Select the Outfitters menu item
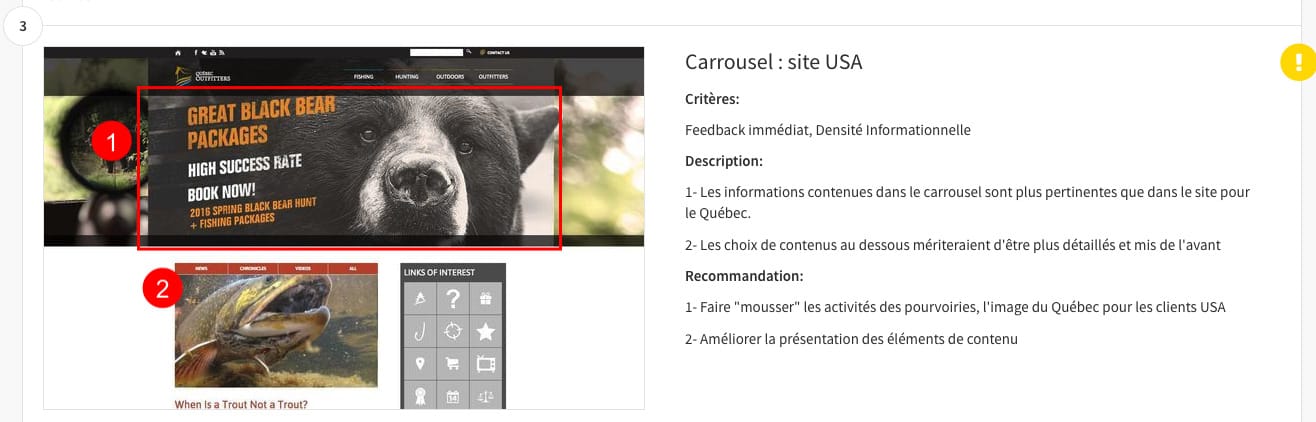This screenshot has height=422, width=1316. (x=493, y=77)
